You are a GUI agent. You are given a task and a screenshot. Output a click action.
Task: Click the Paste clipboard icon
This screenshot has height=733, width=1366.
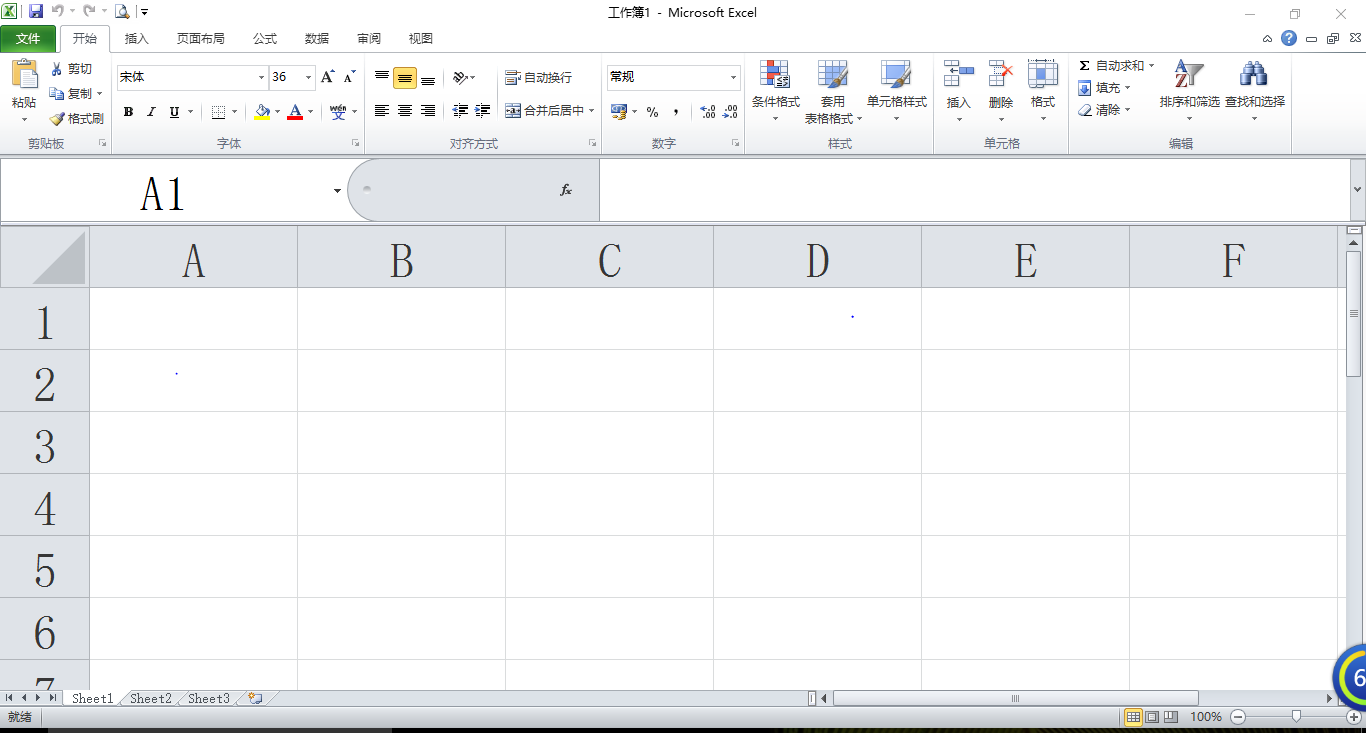[24, 74]
